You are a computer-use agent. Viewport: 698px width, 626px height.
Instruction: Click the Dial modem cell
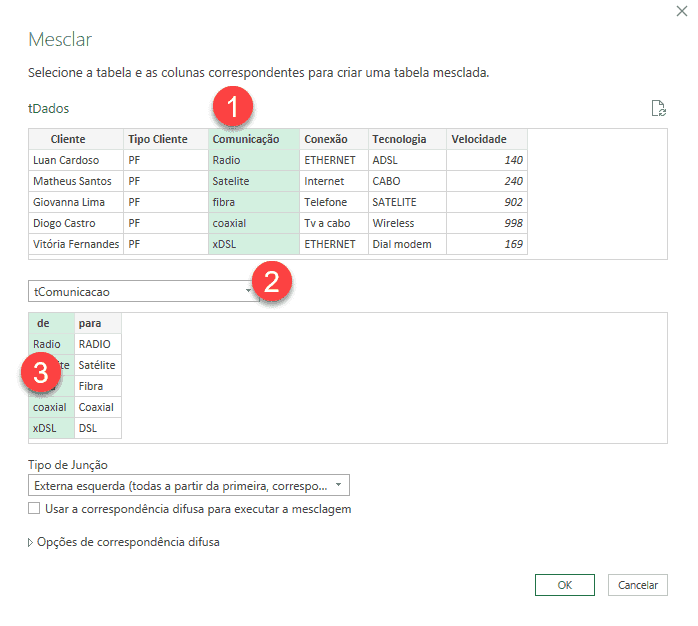point(407,244)
